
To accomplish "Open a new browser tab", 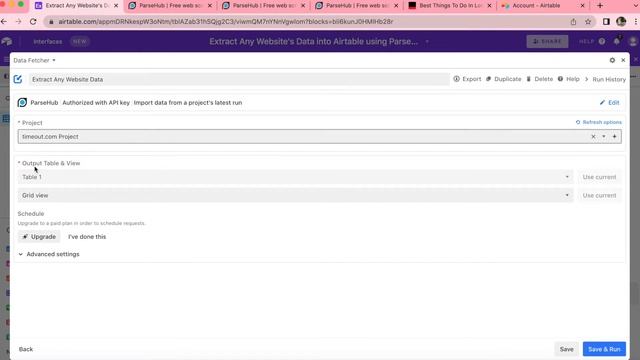I will coord(600,6).
